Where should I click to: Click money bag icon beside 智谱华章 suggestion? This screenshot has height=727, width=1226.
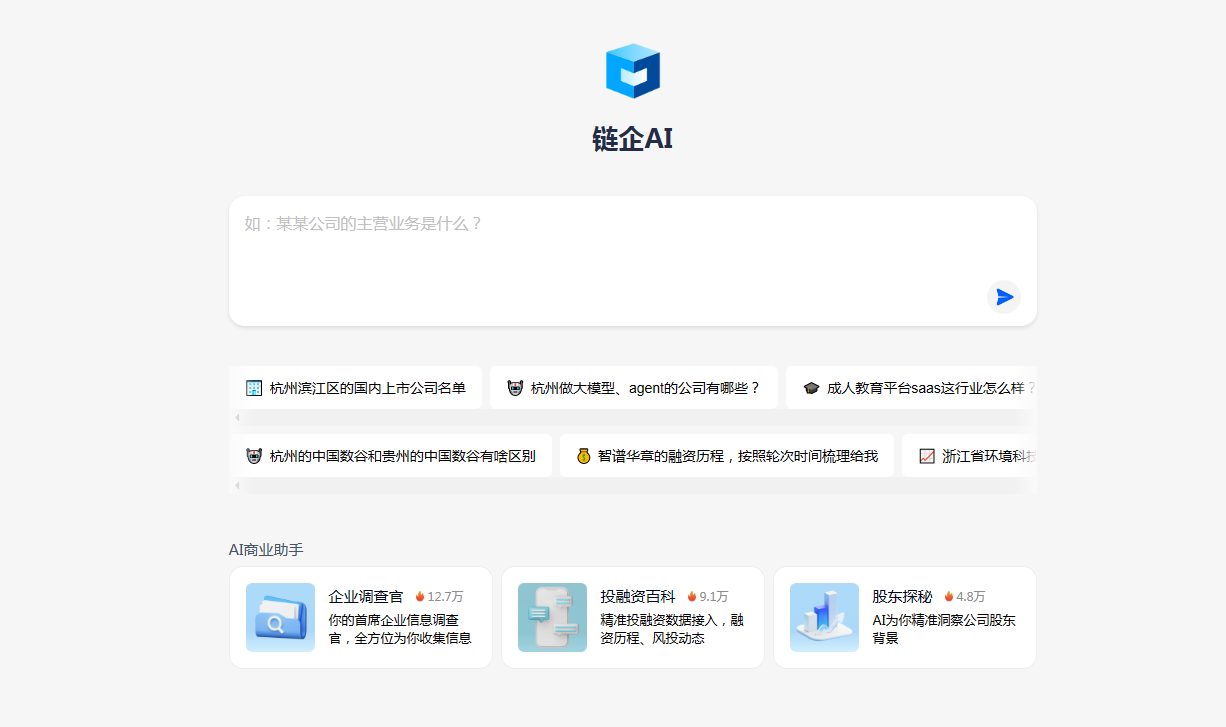click(x=584, y=456)
